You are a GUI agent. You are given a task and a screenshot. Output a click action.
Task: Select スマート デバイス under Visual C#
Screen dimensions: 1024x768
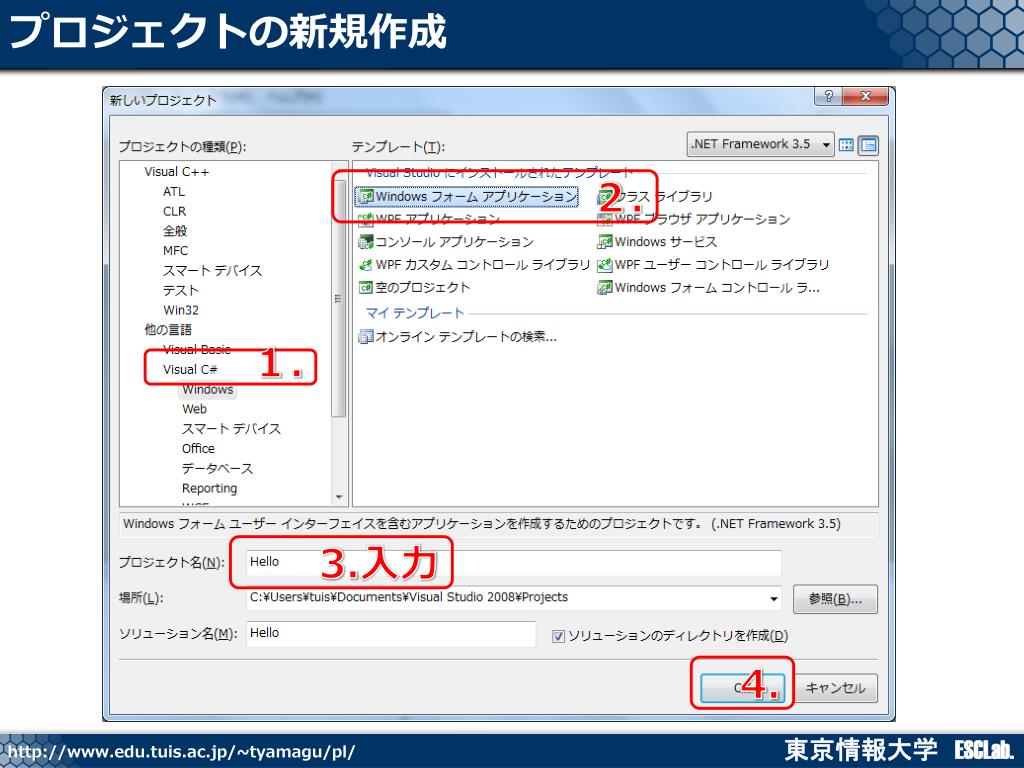click(x=231, y=429)
